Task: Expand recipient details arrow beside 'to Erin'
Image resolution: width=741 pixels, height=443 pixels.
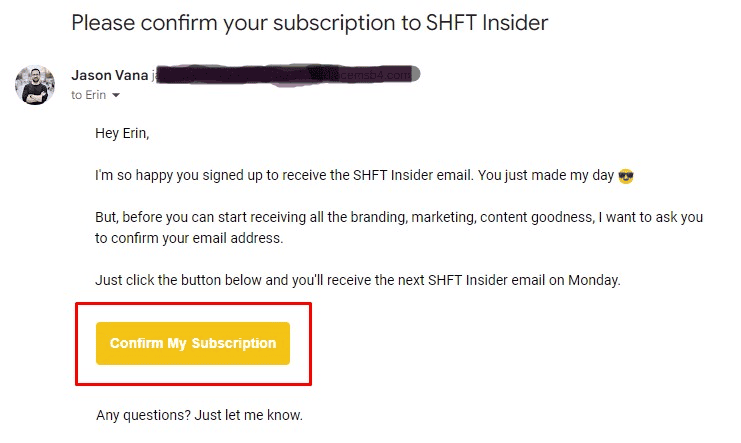Action: [x=116, y=96]
